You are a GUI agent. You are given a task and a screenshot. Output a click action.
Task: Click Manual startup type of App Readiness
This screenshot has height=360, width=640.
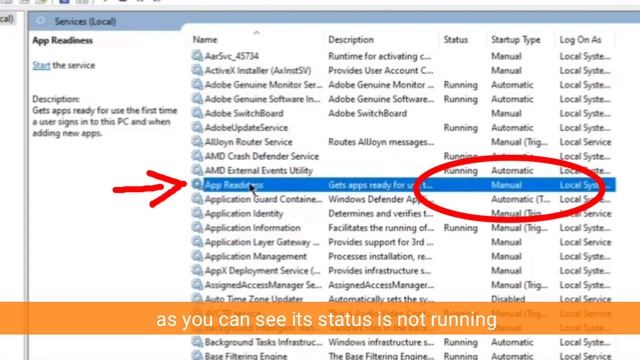click(506, 185)
